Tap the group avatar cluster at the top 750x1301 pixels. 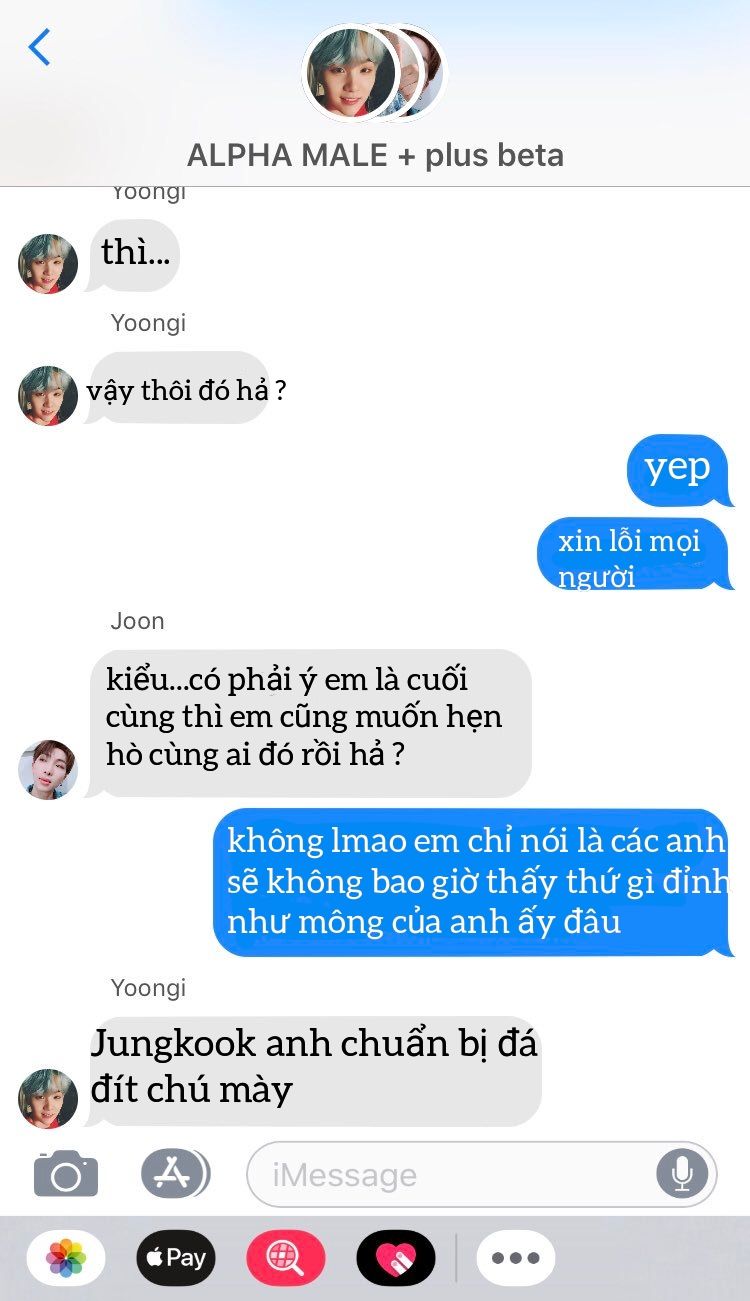[374, 72]
